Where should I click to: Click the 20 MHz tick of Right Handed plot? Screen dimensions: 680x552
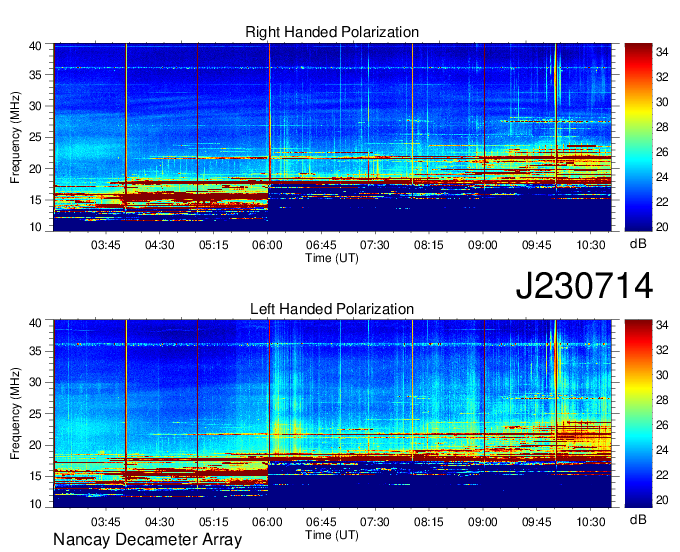(35, 169)
